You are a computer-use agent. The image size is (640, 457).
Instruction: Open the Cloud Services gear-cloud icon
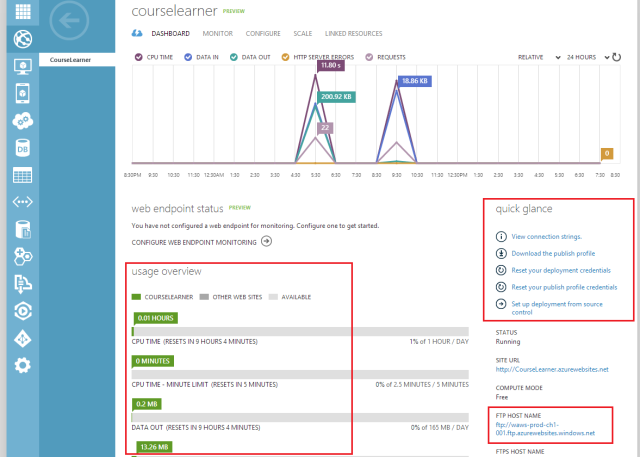click(x=23, y=120)
